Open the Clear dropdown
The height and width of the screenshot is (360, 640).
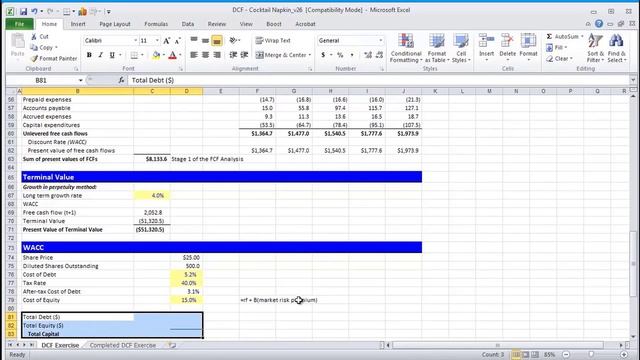[559, 59]
